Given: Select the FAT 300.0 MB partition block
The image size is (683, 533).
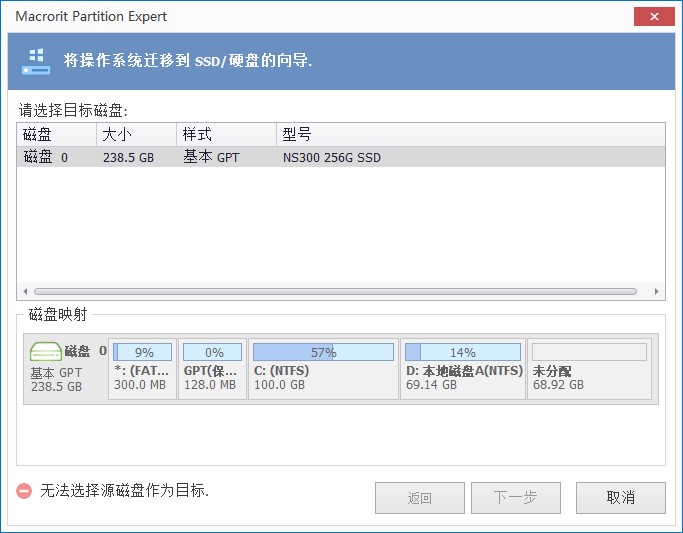Looking at the screenshot, I should (142, 369).
